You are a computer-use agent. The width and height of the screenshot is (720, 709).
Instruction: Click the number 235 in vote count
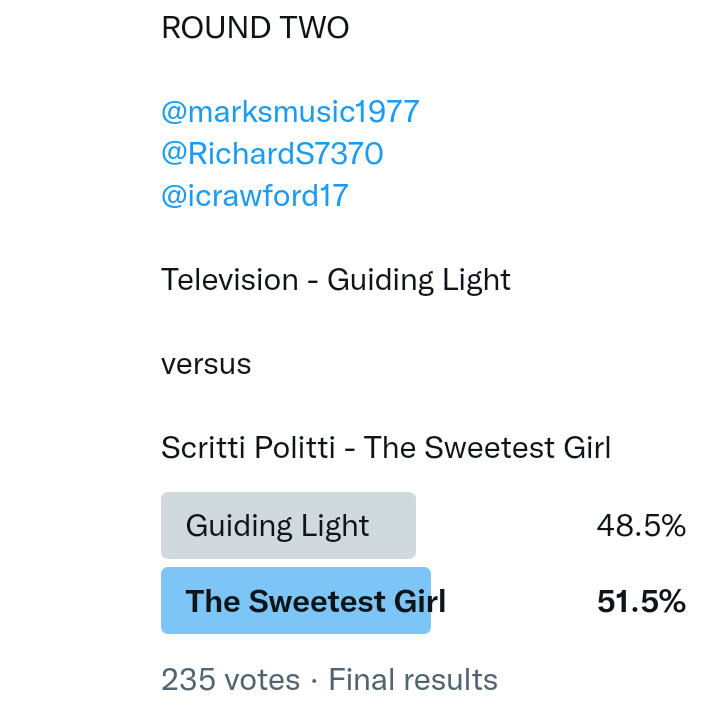tap(186, 681)
